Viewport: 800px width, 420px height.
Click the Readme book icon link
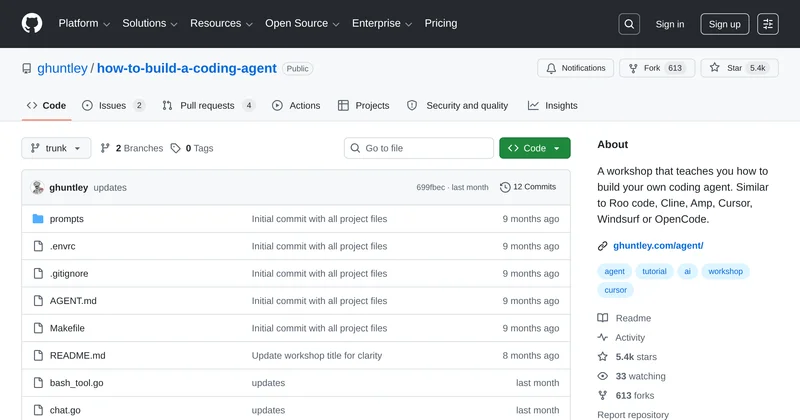tap(603, 318)
